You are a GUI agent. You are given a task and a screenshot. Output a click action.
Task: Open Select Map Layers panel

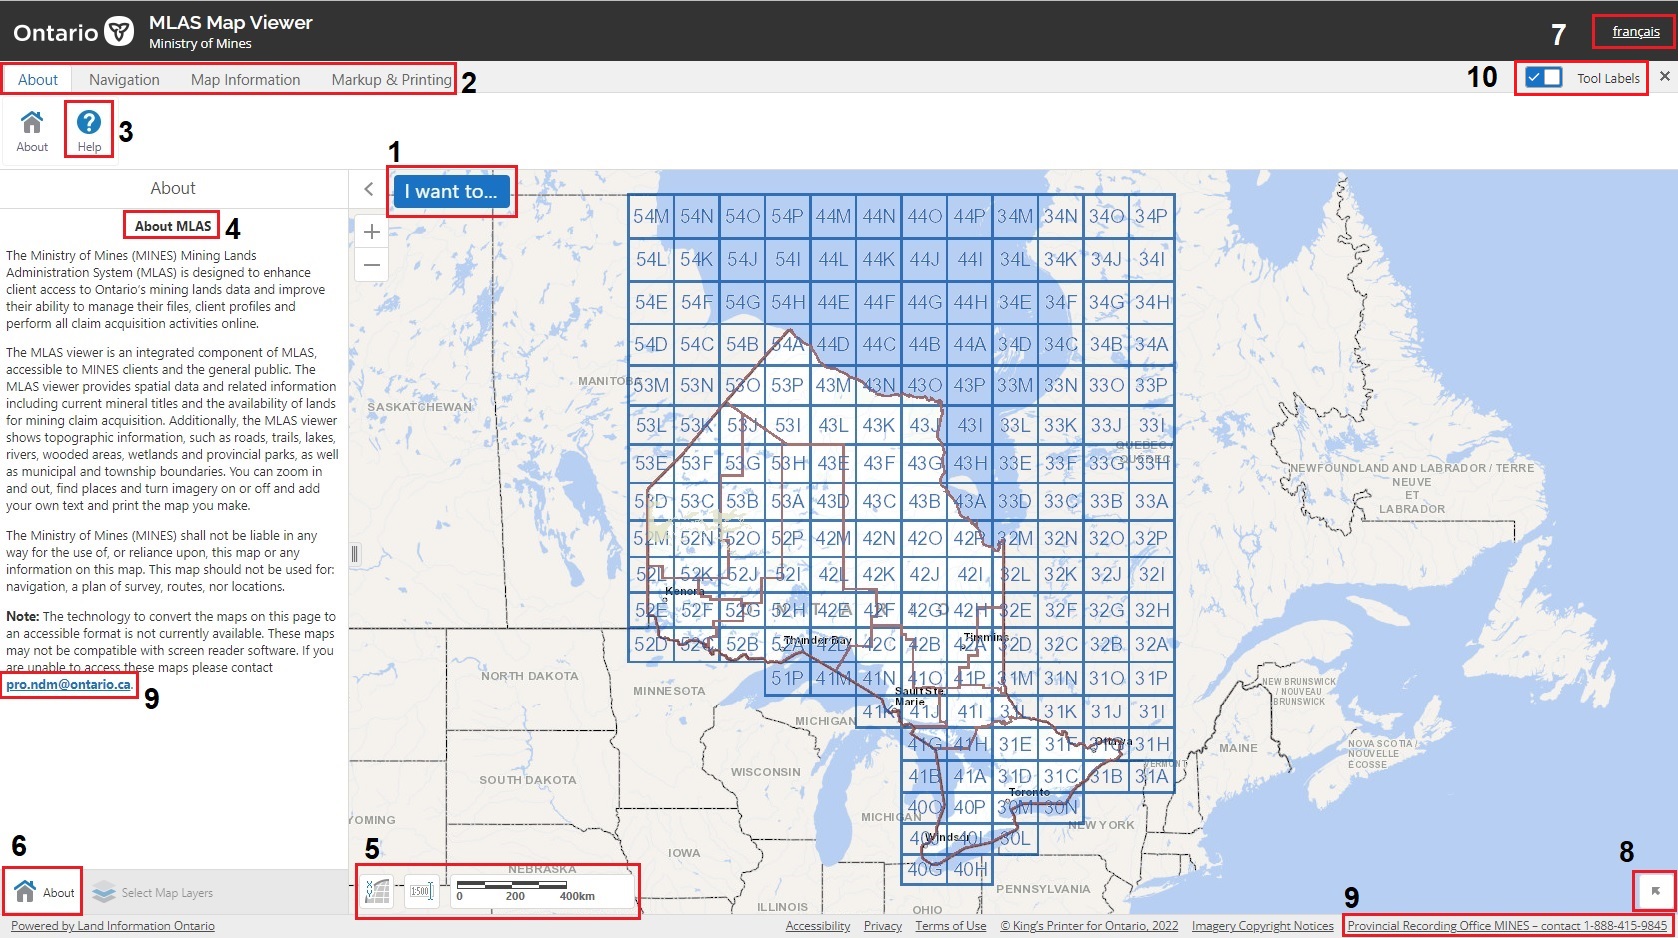click(153, 893)
